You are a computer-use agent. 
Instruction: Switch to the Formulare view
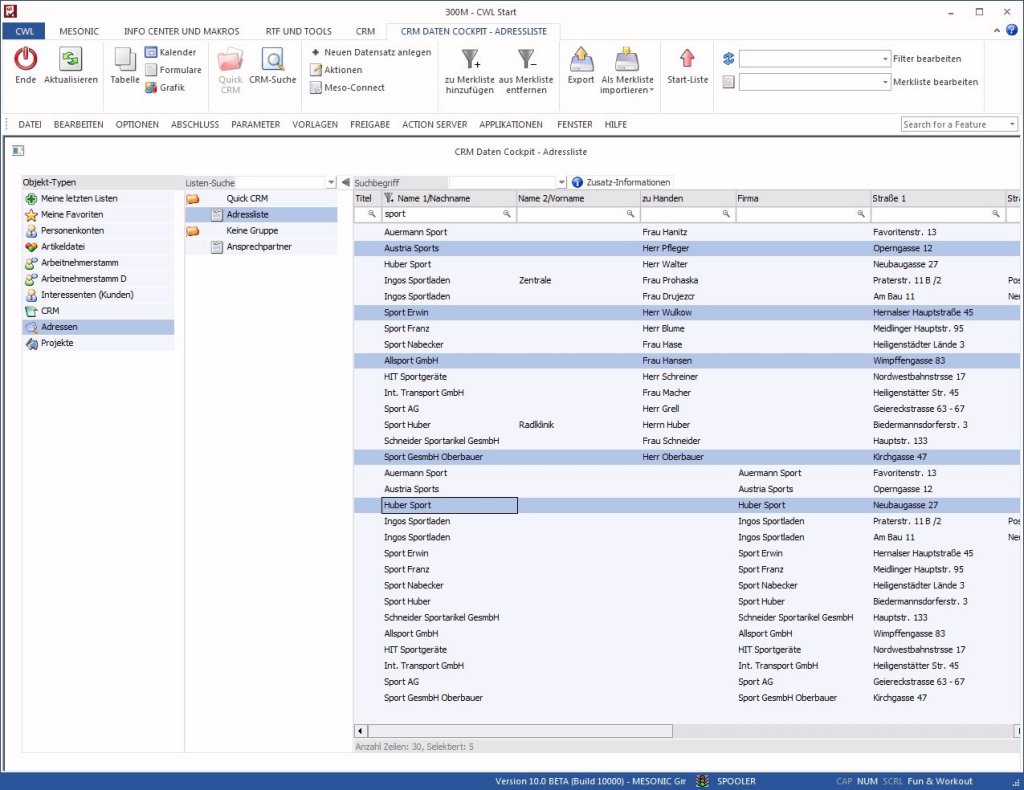tap(173, 70)
